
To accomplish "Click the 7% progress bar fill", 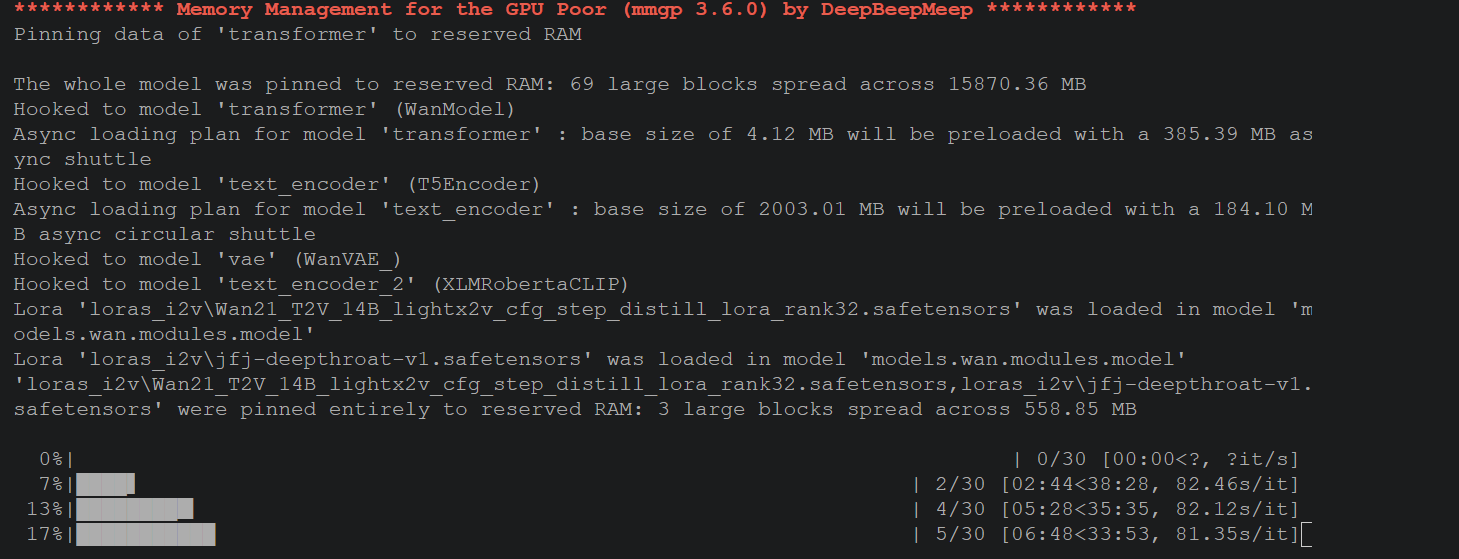I will click(105, 485).
